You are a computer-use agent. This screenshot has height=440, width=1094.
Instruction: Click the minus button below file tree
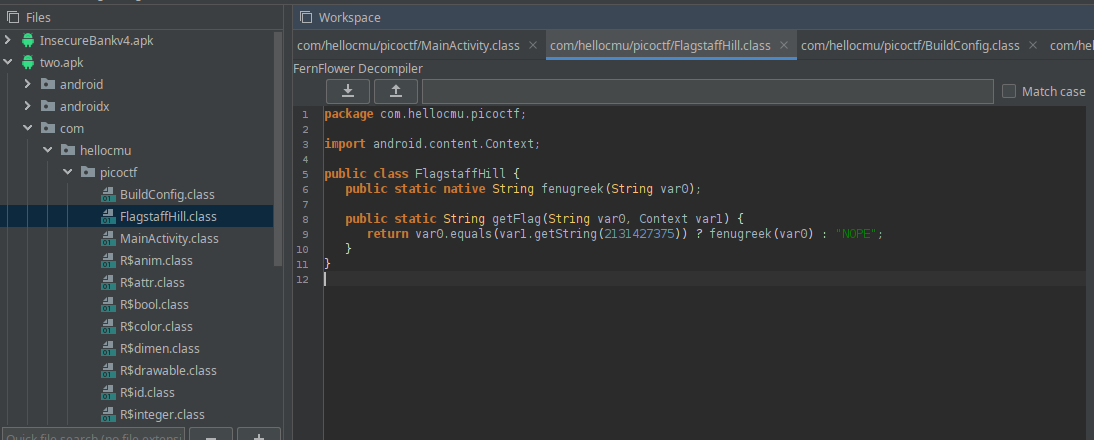pos(211,434)
